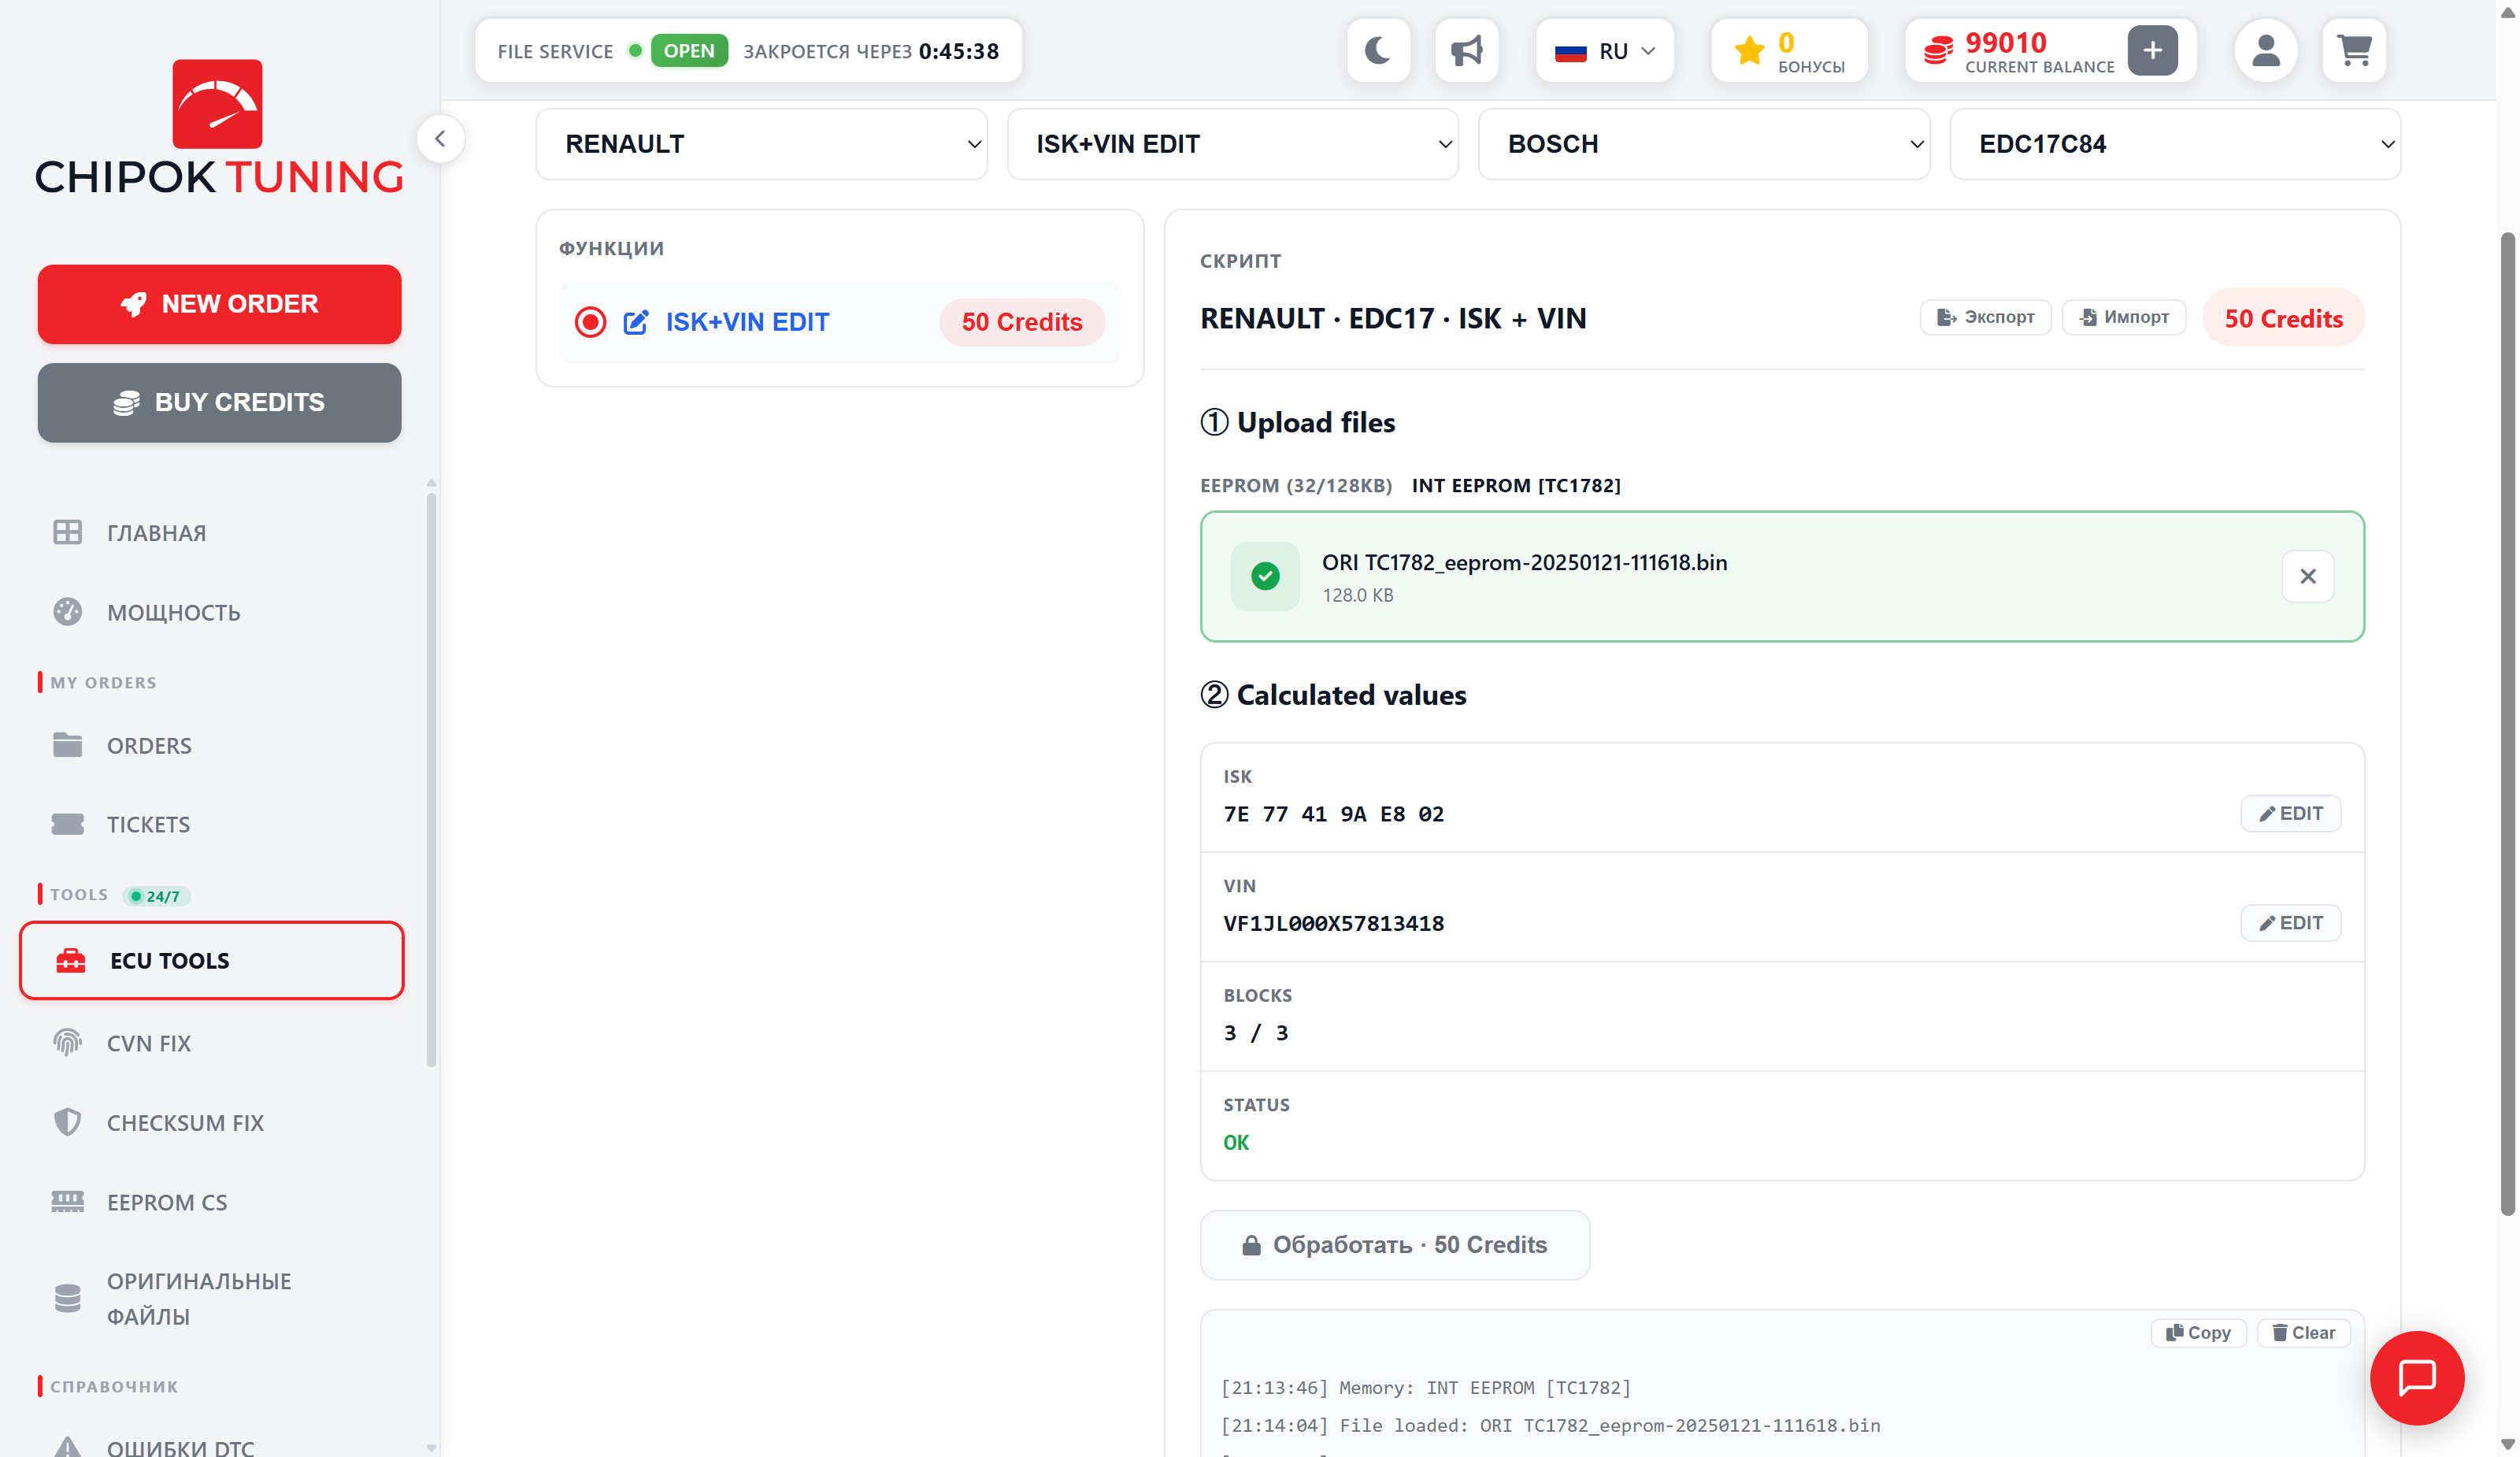Open ORDERS in sidebar
Screen dimensions: 2520x1457
[212, 745]
